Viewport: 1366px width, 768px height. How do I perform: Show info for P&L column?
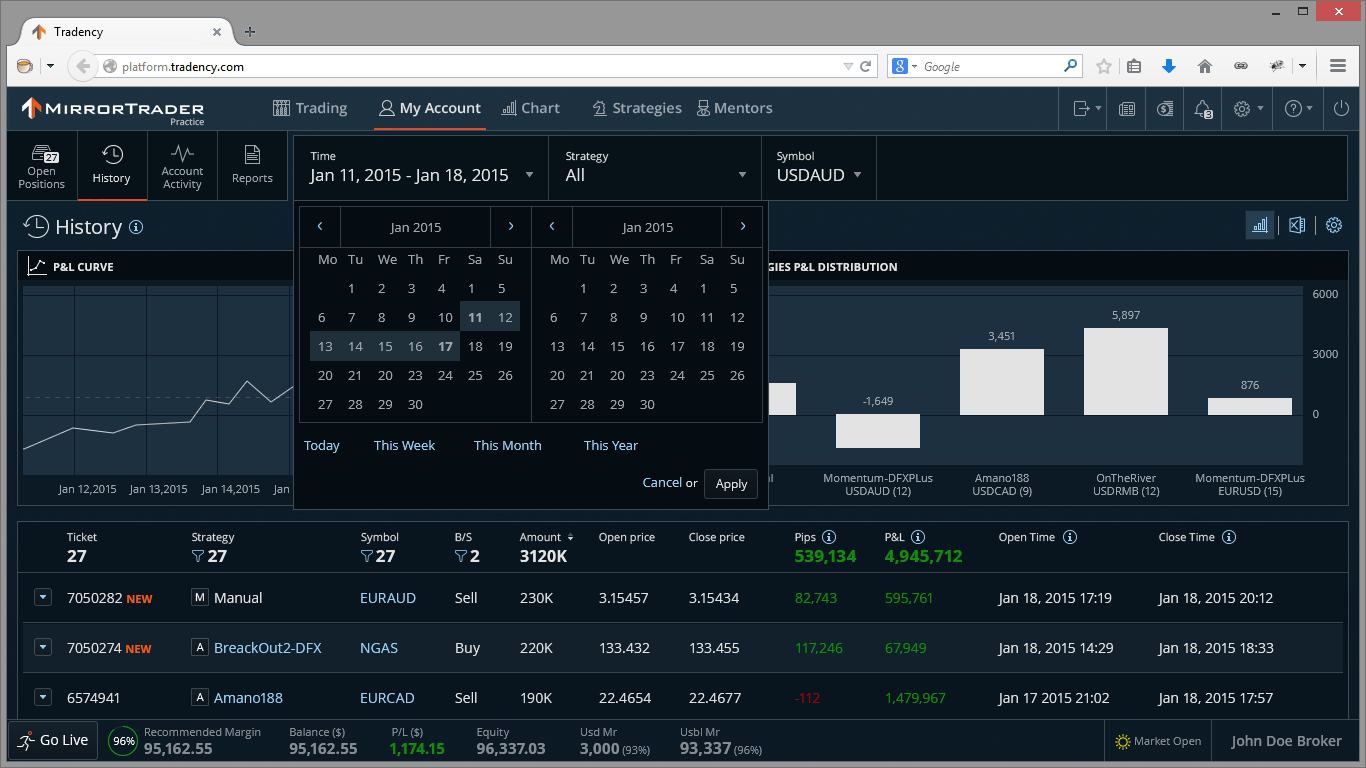(918, 537)
